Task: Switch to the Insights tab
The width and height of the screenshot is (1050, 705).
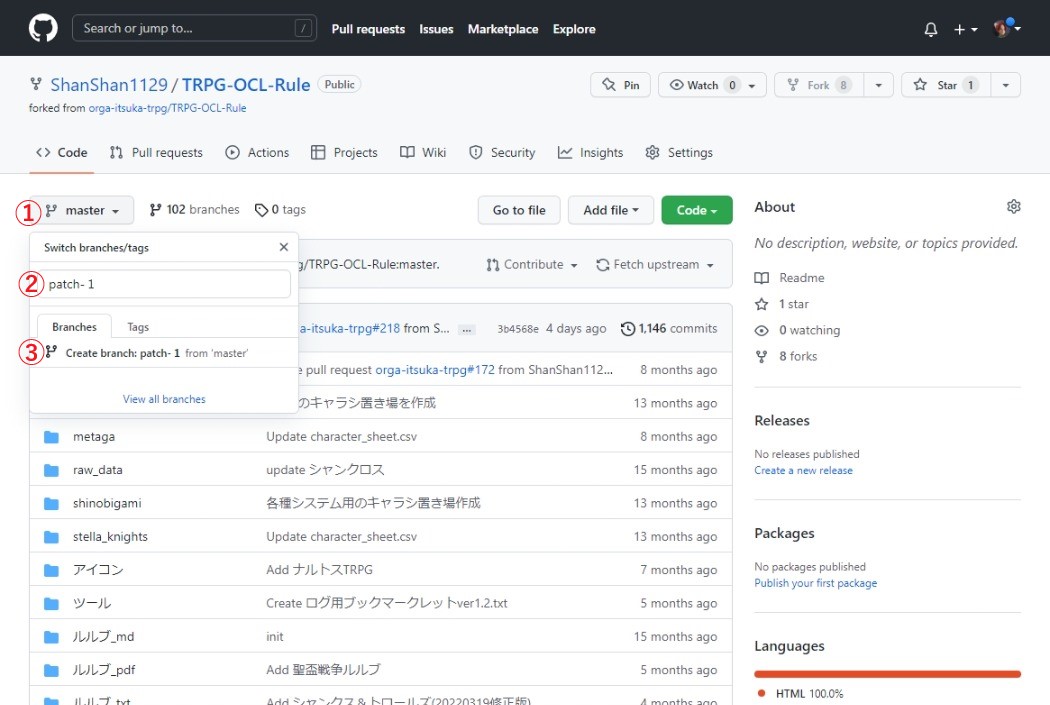Action: coord(591,153)
